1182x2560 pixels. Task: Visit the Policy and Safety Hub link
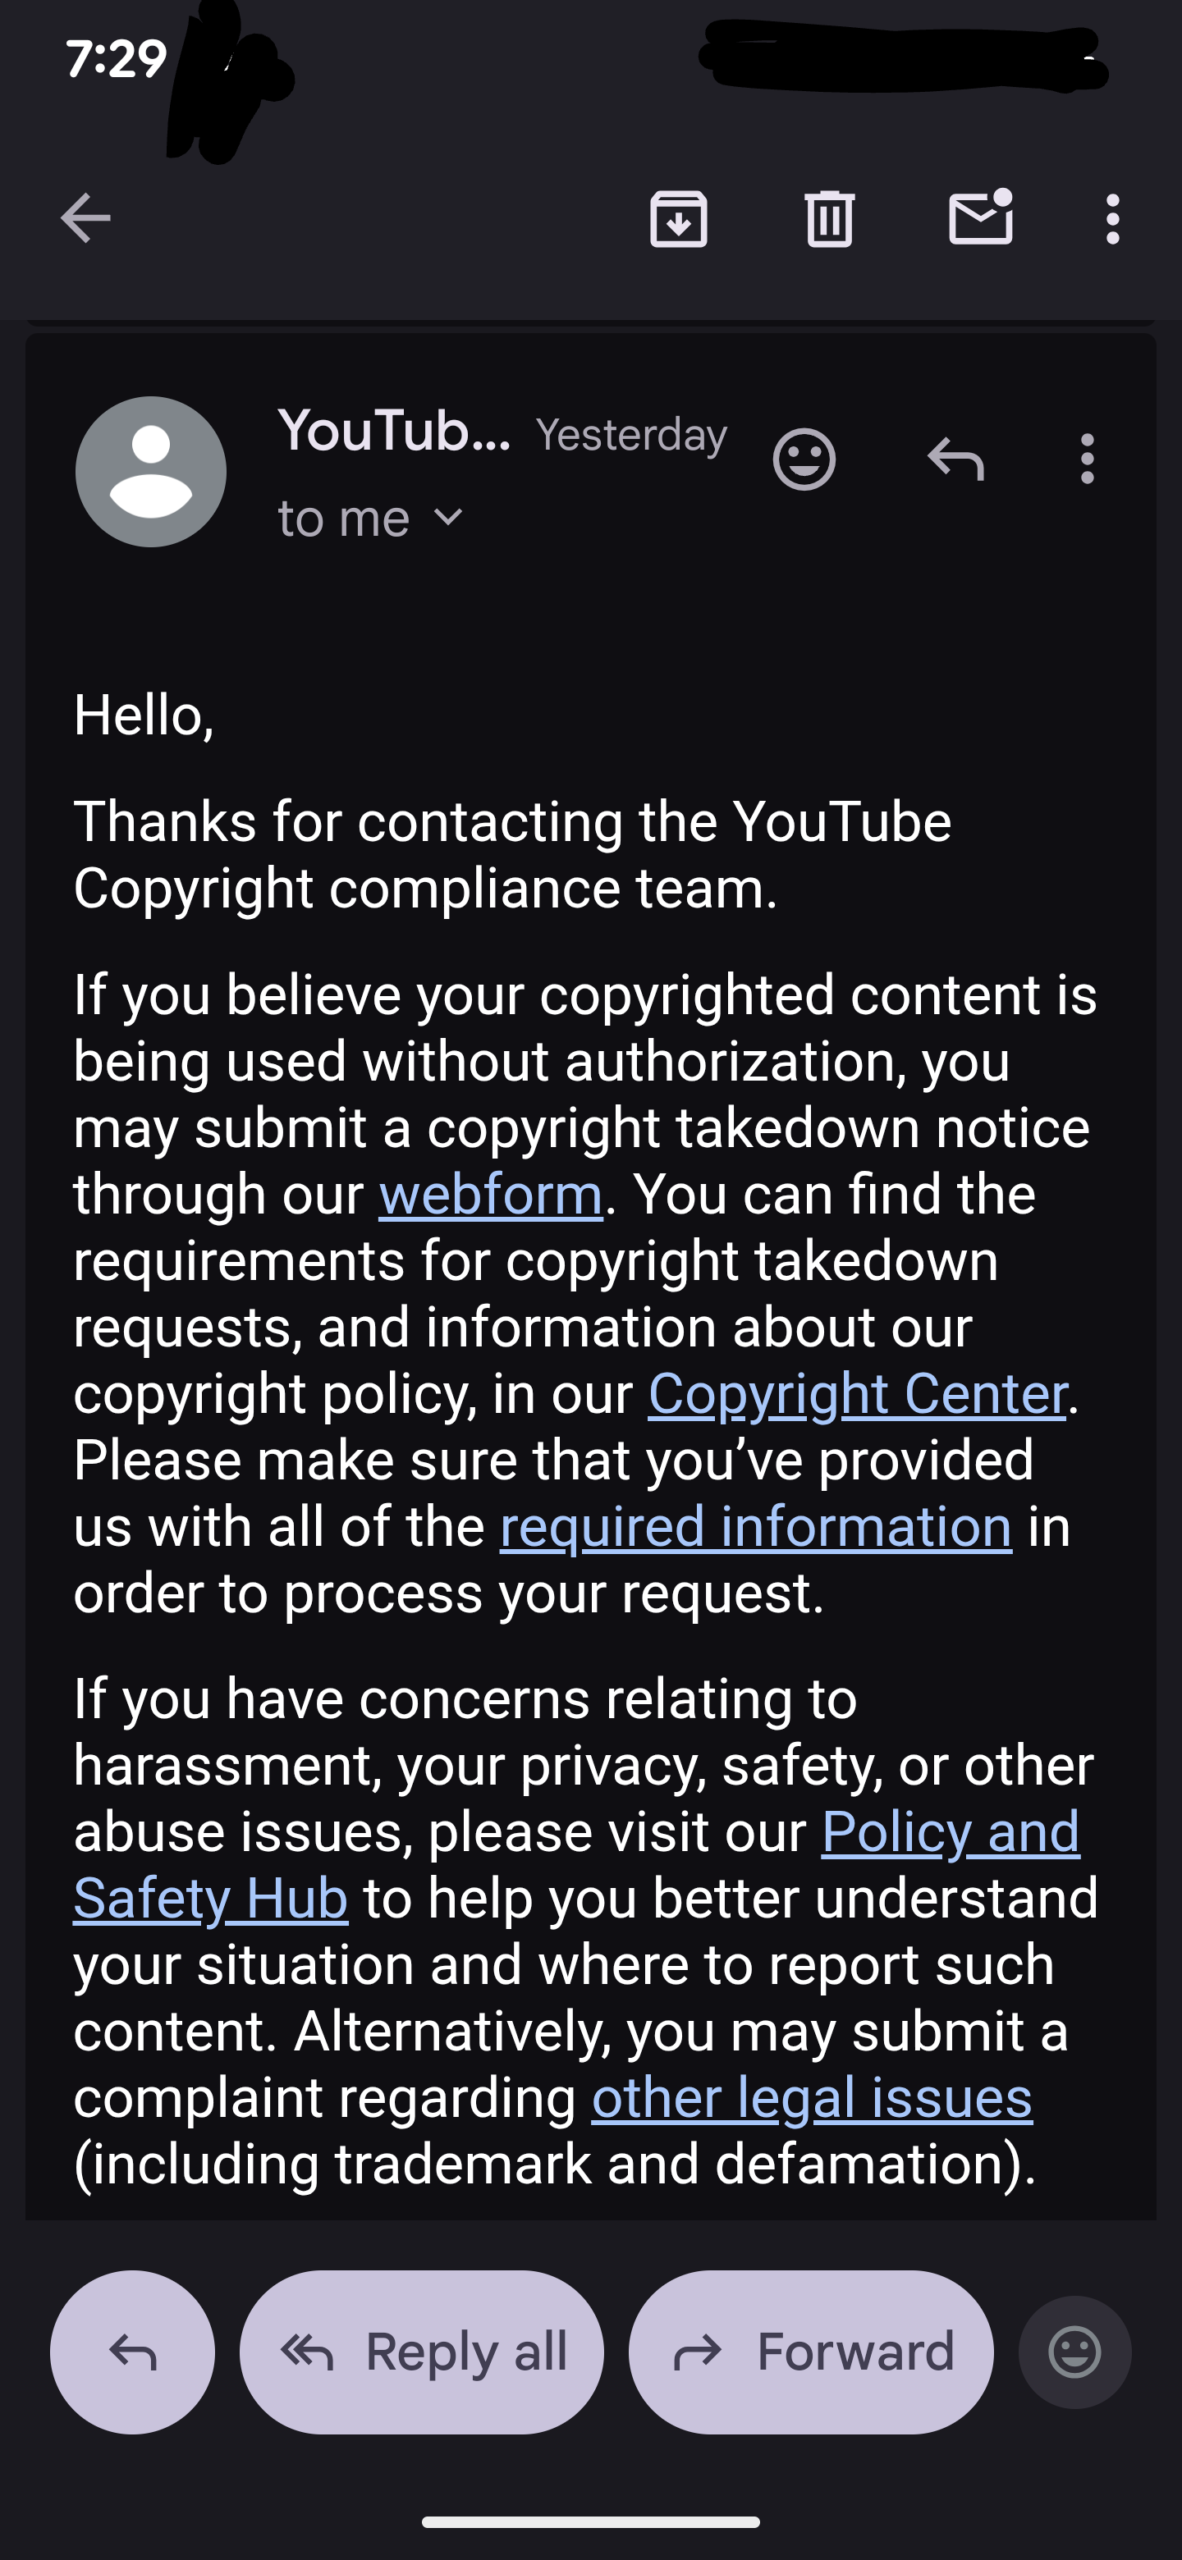tap(950, 1833)
